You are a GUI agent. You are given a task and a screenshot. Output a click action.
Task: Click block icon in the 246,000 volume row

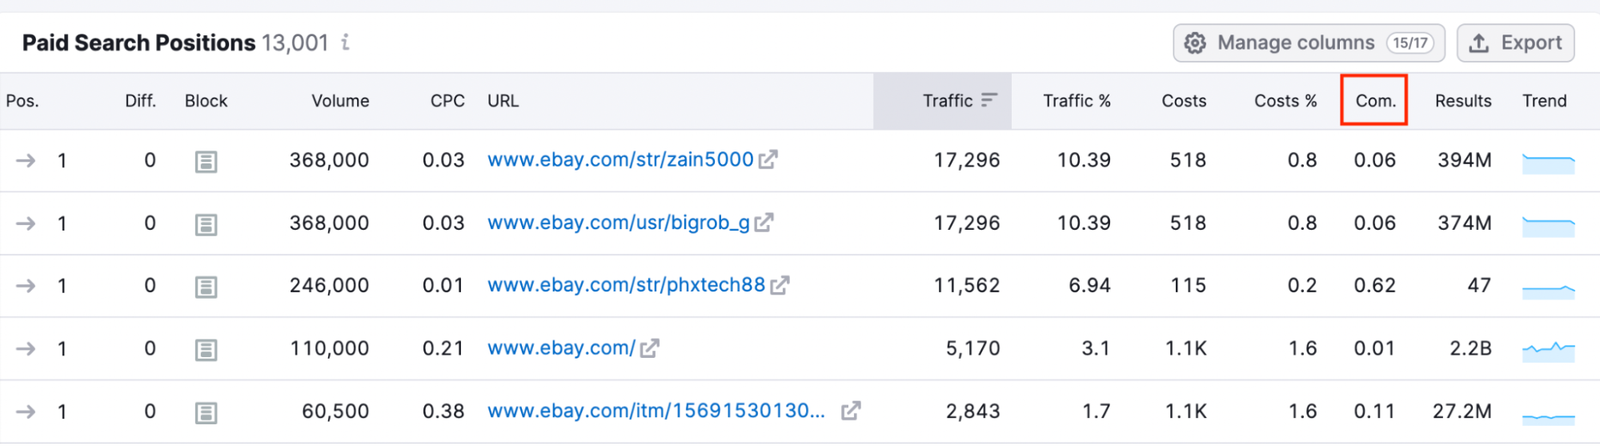(206, 287)
